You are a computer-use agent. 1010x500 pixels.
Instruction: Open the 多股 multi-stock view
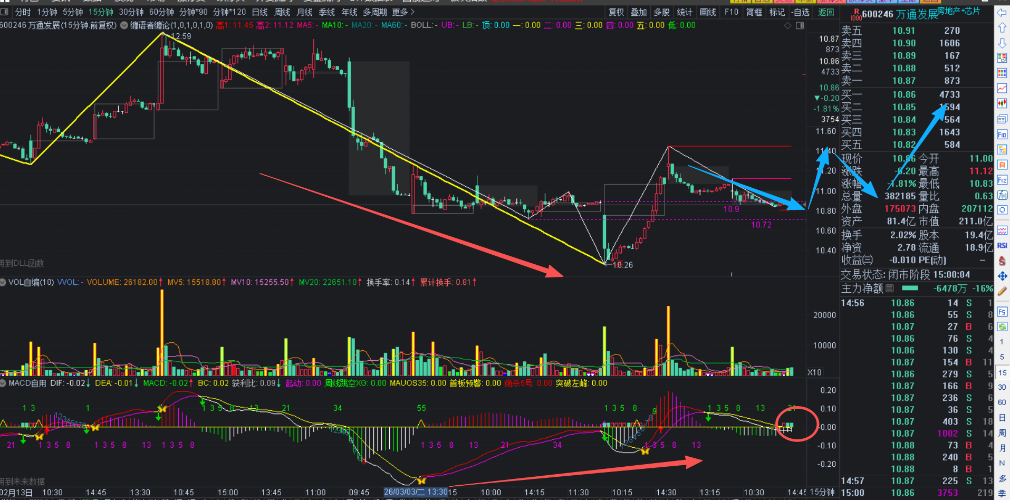[661, 12]
